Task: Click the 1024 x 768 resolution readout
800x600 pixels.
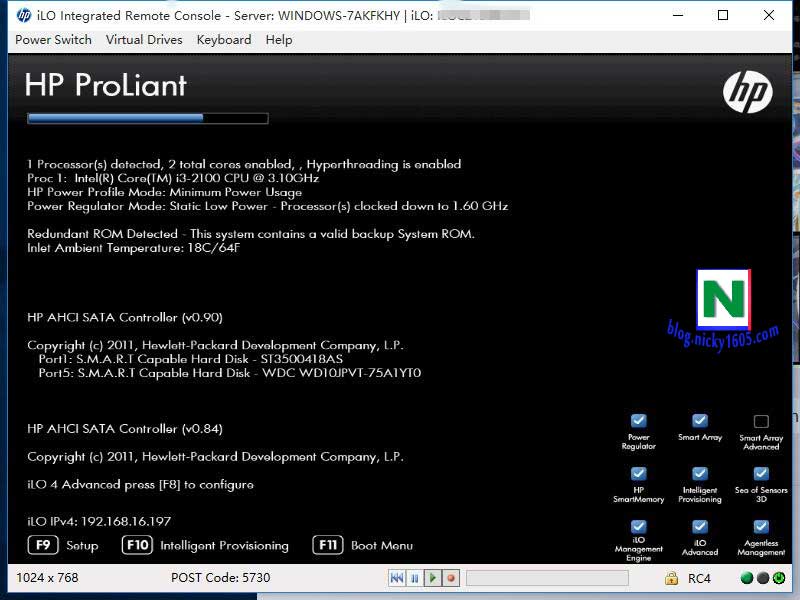Action: [x=47, y=578]
